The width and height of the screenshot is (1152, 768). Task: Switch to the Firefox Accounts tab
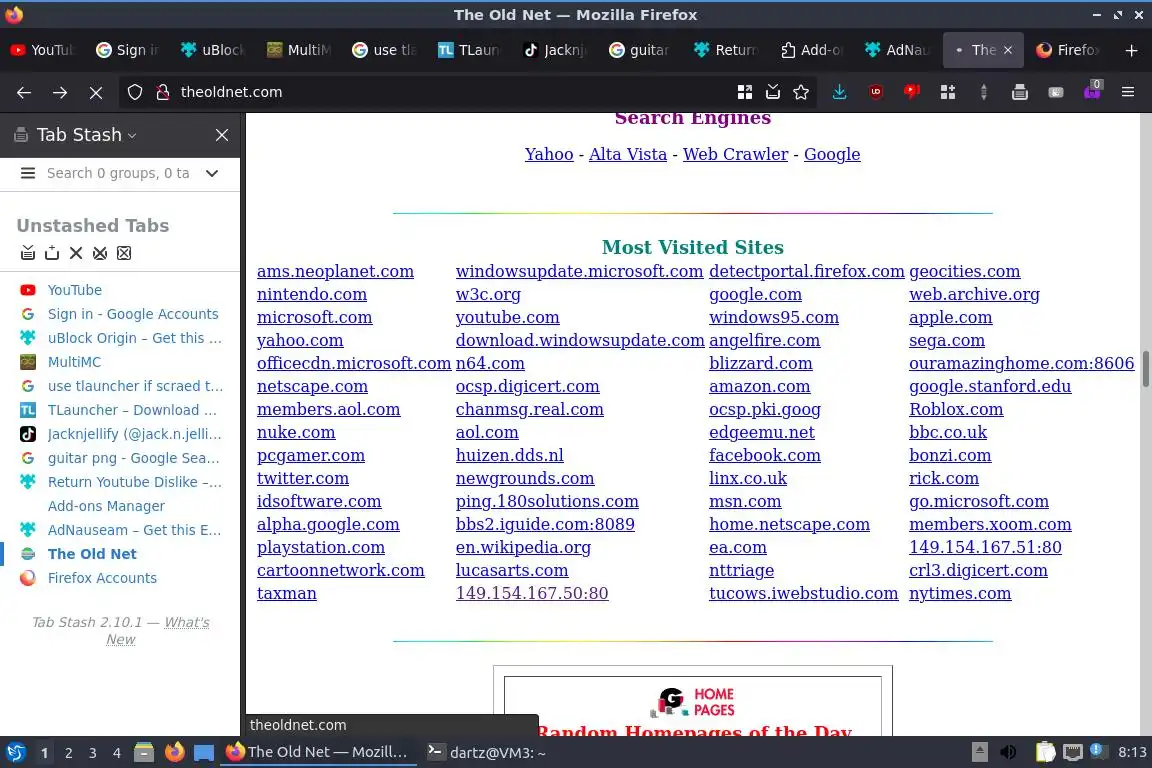click(1068, 50)
